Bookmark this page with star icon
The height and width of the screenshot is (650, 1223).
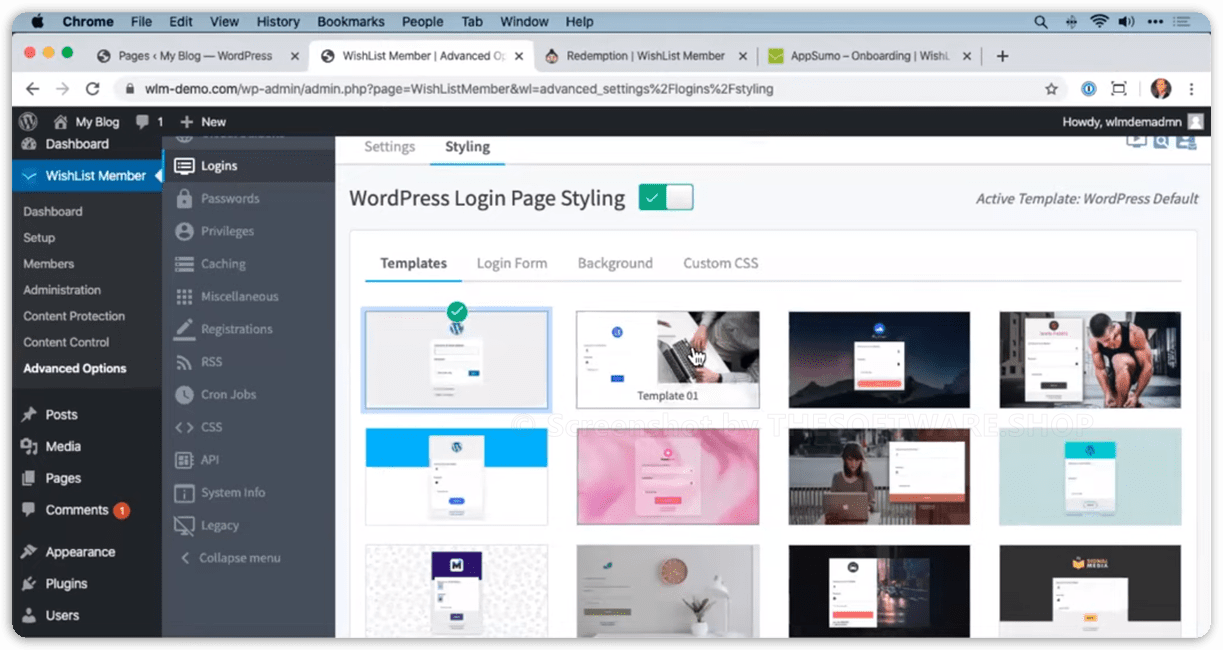(1051, 89)
